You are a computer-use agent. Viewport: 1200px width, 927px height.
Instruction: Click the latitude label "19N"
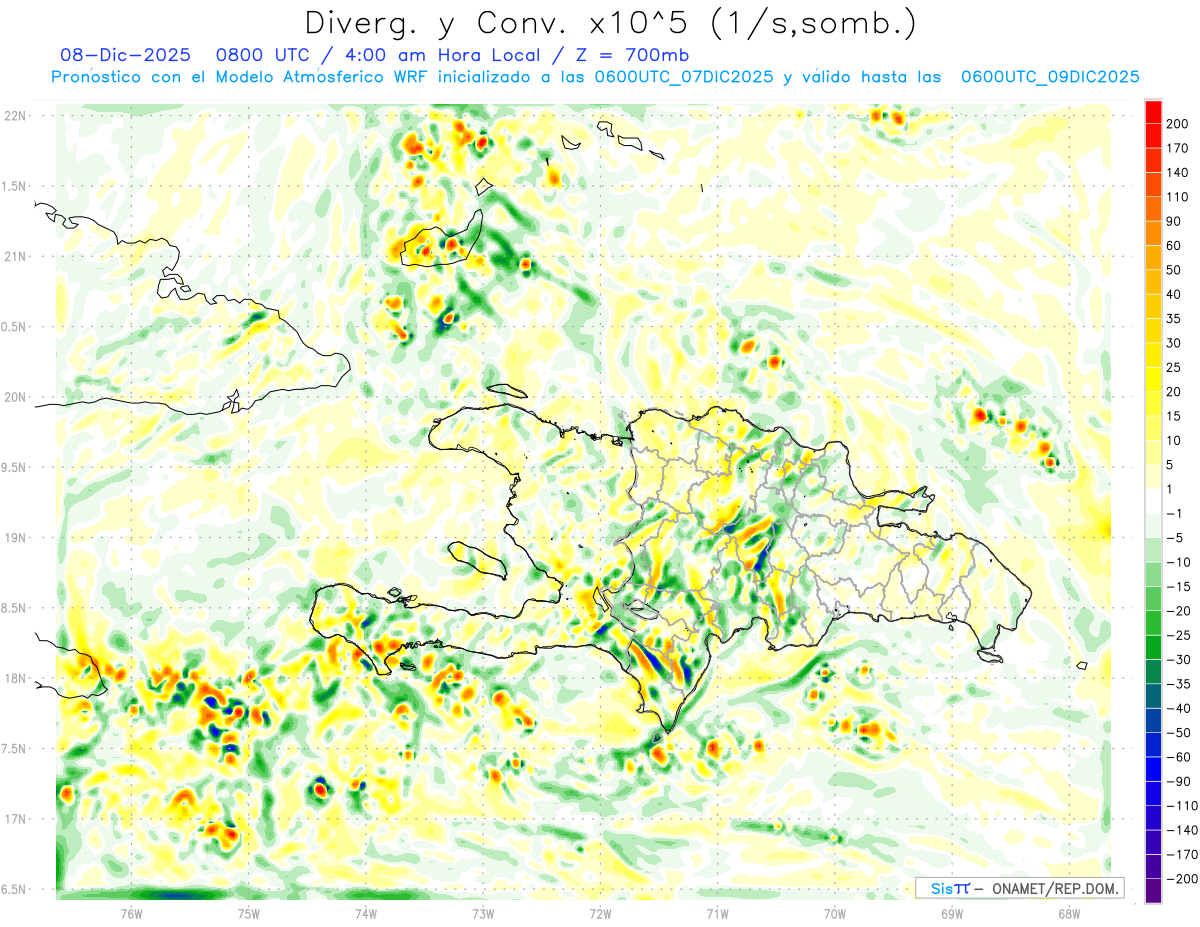click(16, 538)
